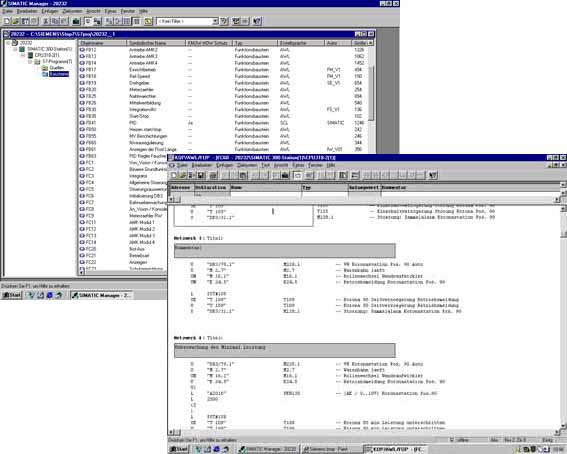Open Datei menu in SIMATIC Manager

[x=7, y=11]
